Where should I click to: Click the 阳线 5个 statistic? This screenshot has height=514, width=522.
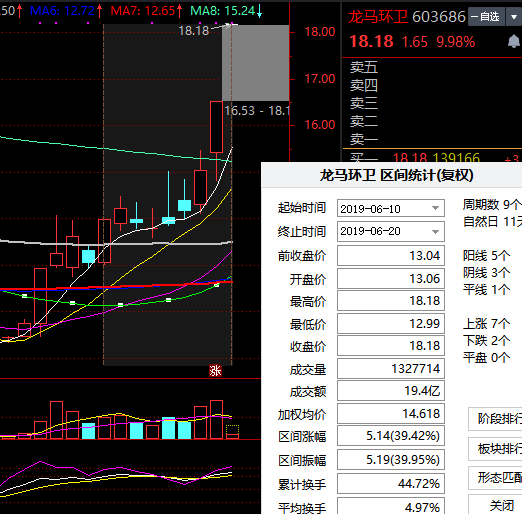click(x=486, y=256)
